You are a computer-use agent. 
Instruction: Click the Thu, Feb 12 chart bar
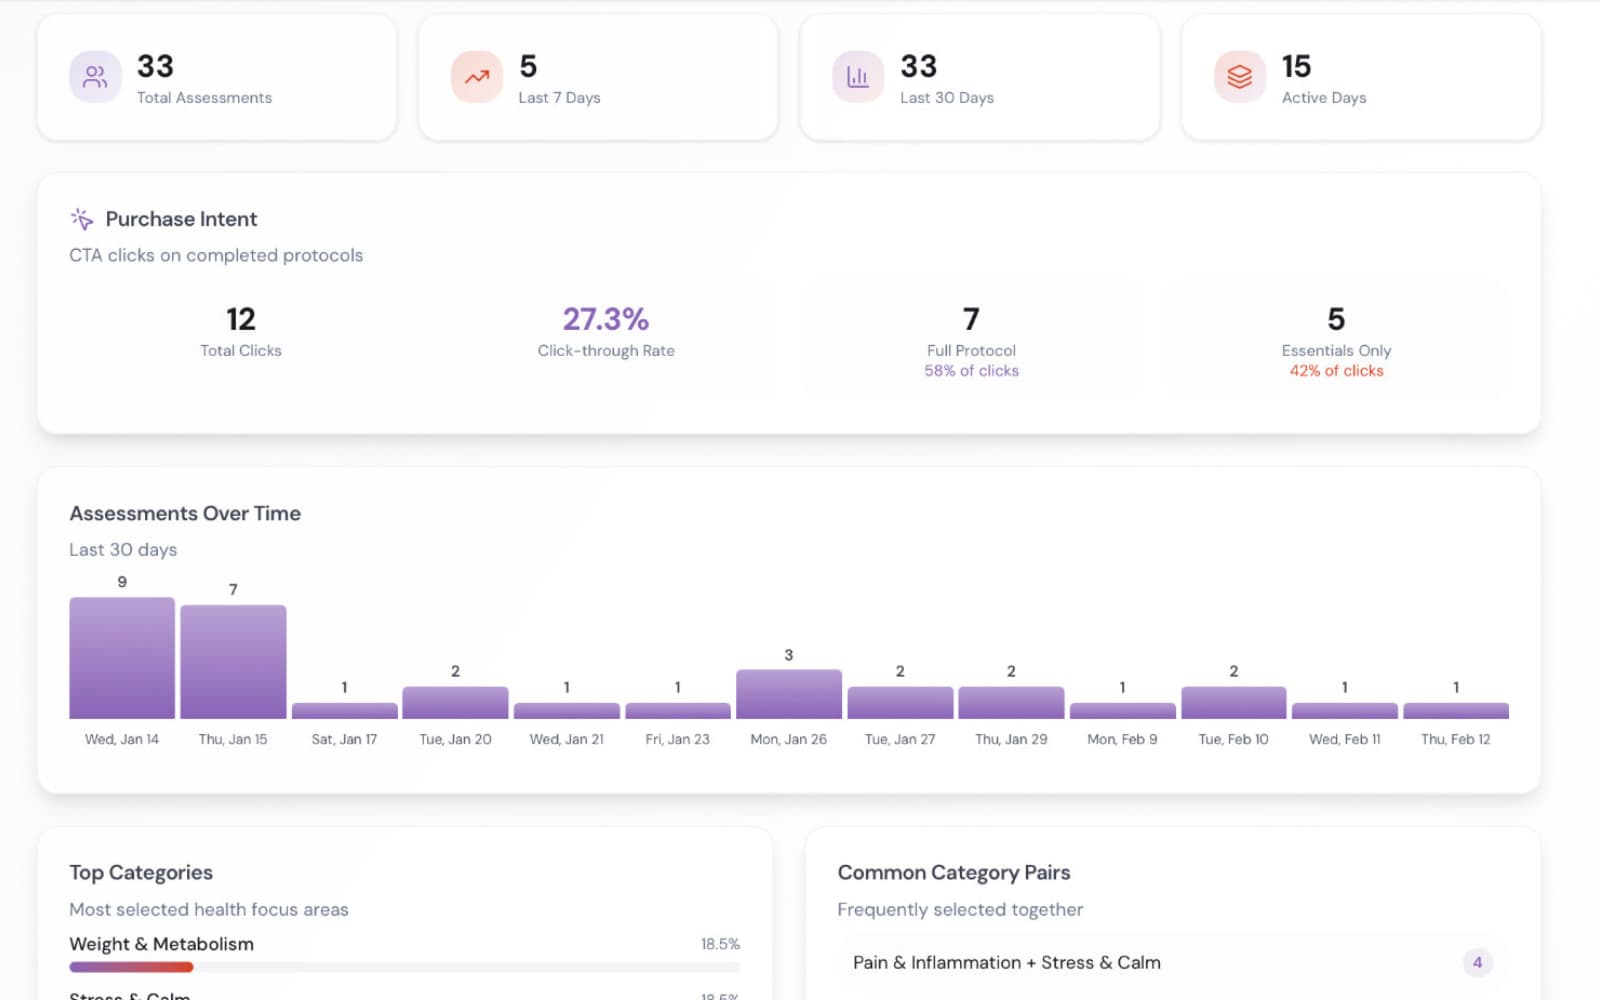click(1455, 709)
